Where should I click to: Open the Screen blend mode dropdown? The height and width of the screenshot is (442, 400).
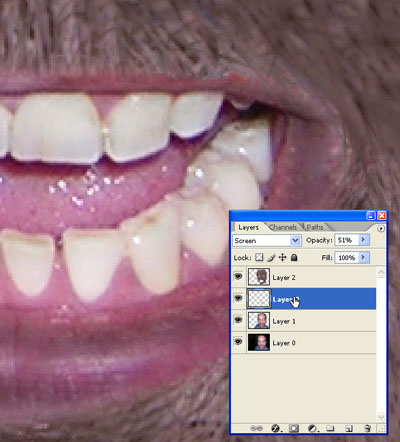point(267,240)
